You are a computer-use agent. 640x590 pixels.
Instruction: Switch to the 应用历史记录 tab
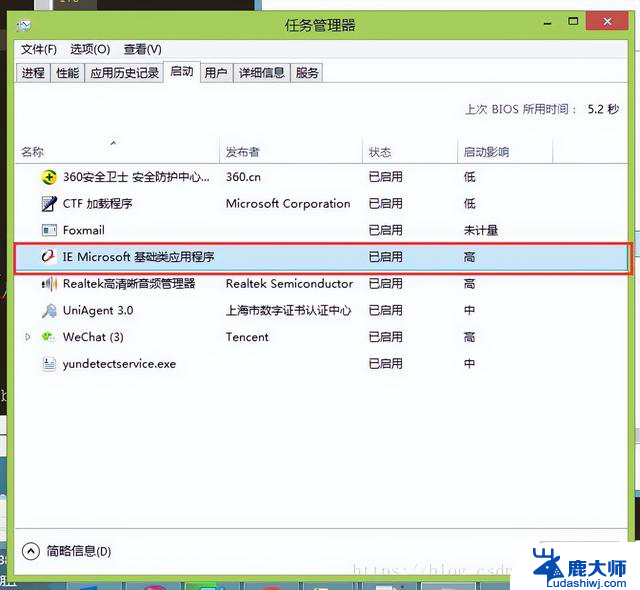124,73
